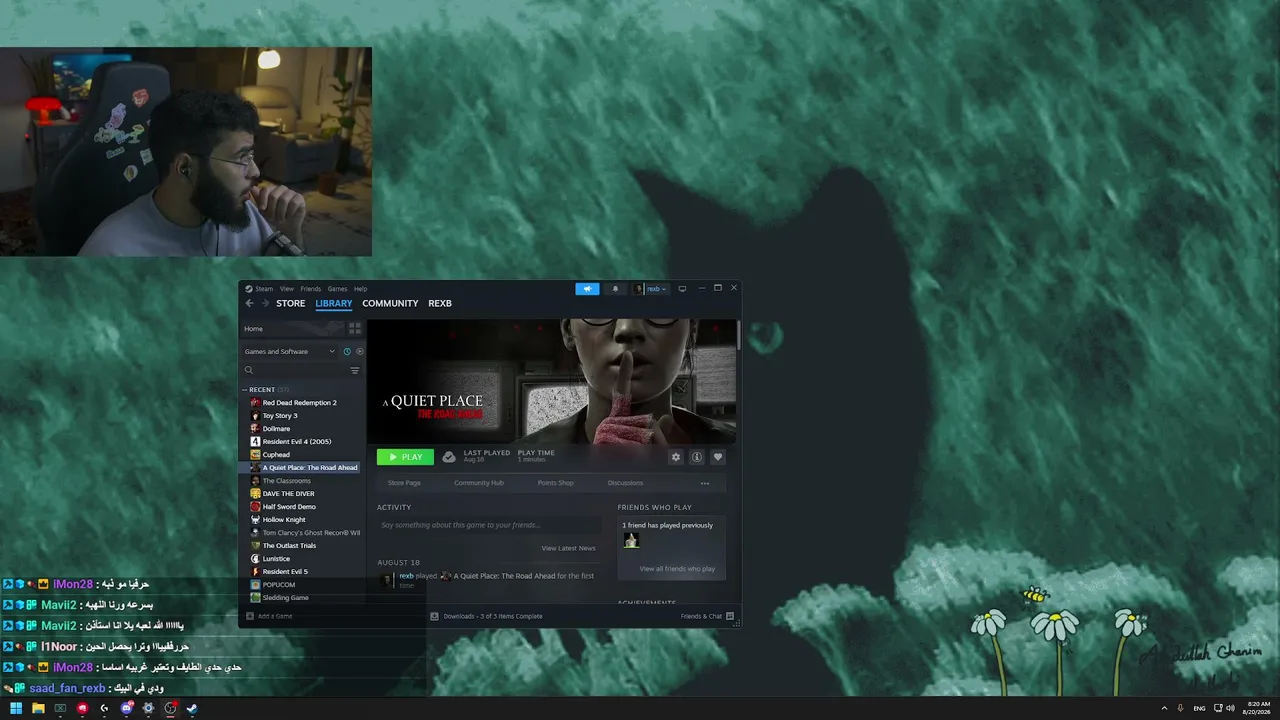Open Windows Start menu
This screenshot has width=1280, height=720.
tap(16, 708)
